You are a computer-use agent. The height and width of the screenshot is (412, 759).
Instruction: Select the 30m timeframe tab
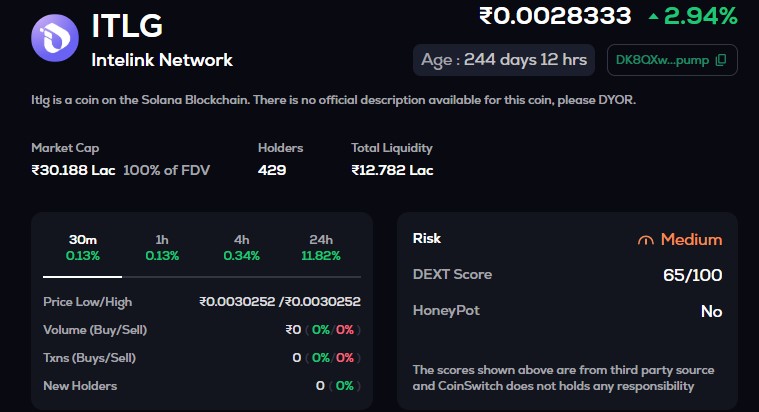(x=82, y=247)
